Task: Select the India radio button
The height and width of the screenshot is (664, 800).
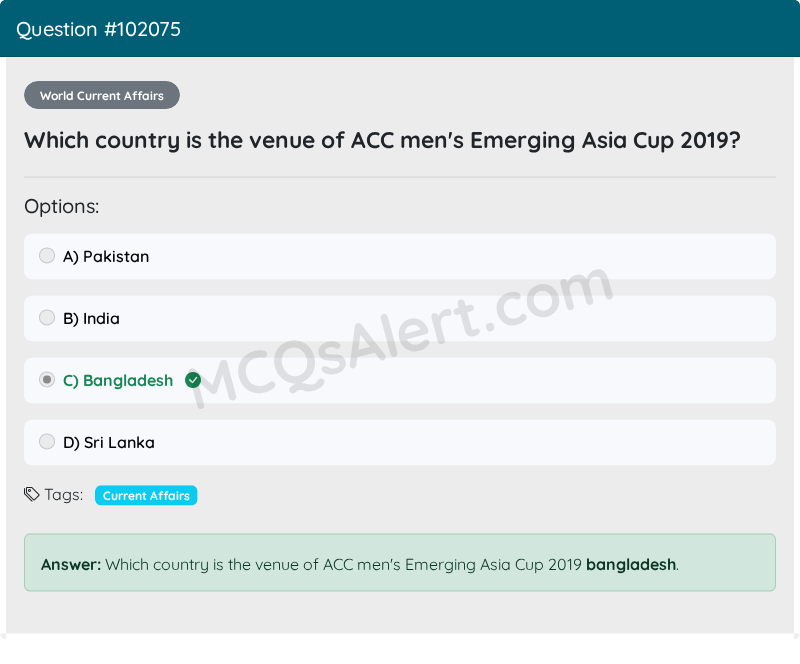Action: click(47, 318)
